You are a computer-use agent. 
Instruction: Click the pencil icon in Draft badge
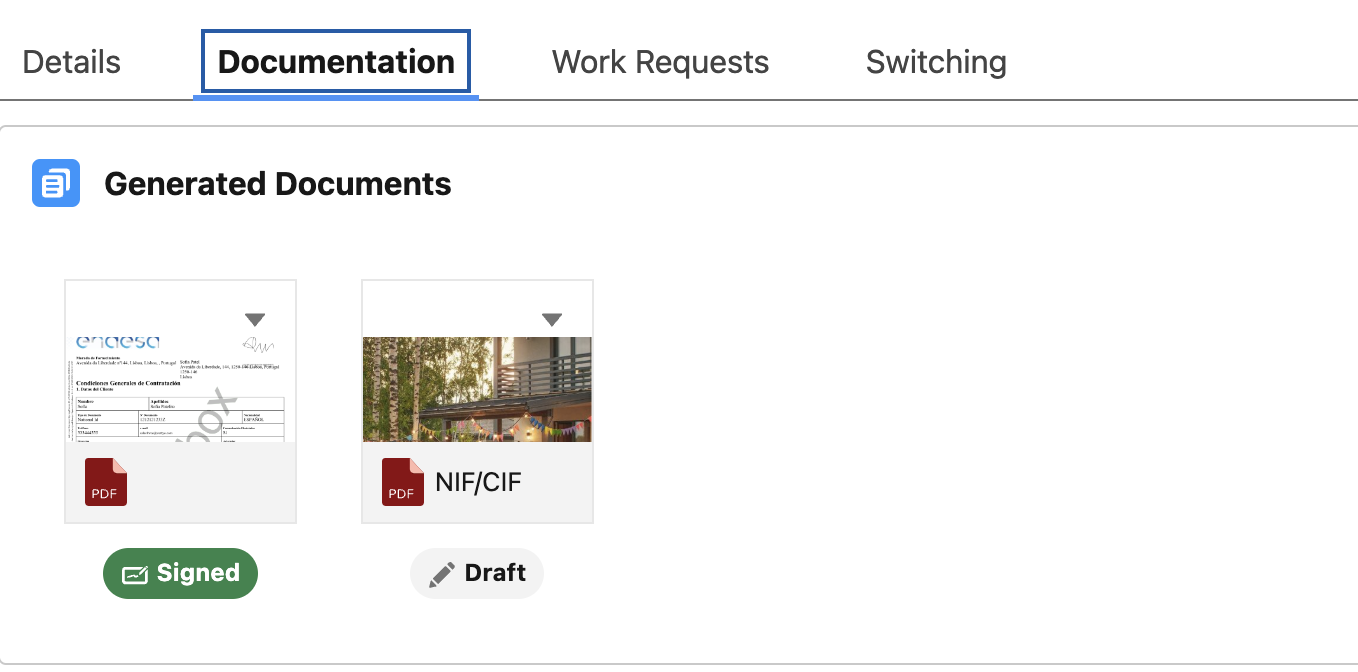[x=441, y=574]
